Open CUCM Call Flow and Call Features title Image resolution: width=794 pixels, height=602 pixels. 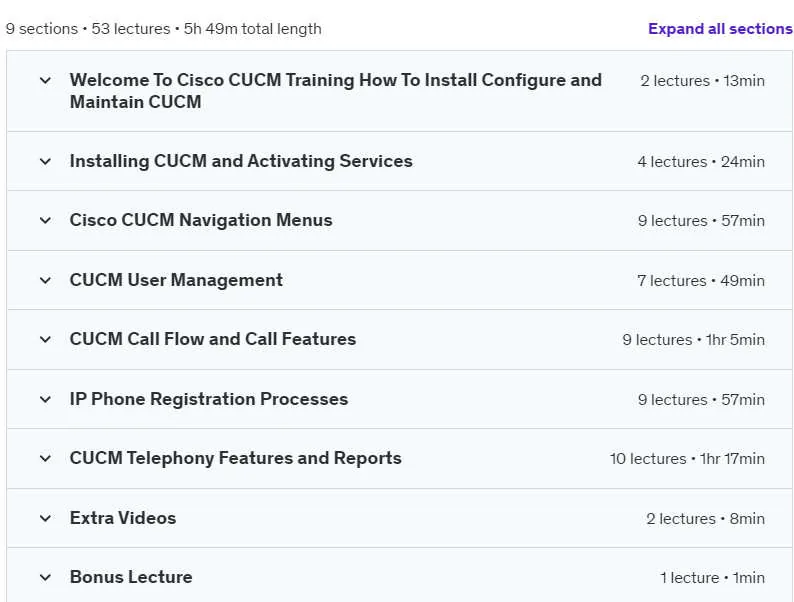coord(213,339)
